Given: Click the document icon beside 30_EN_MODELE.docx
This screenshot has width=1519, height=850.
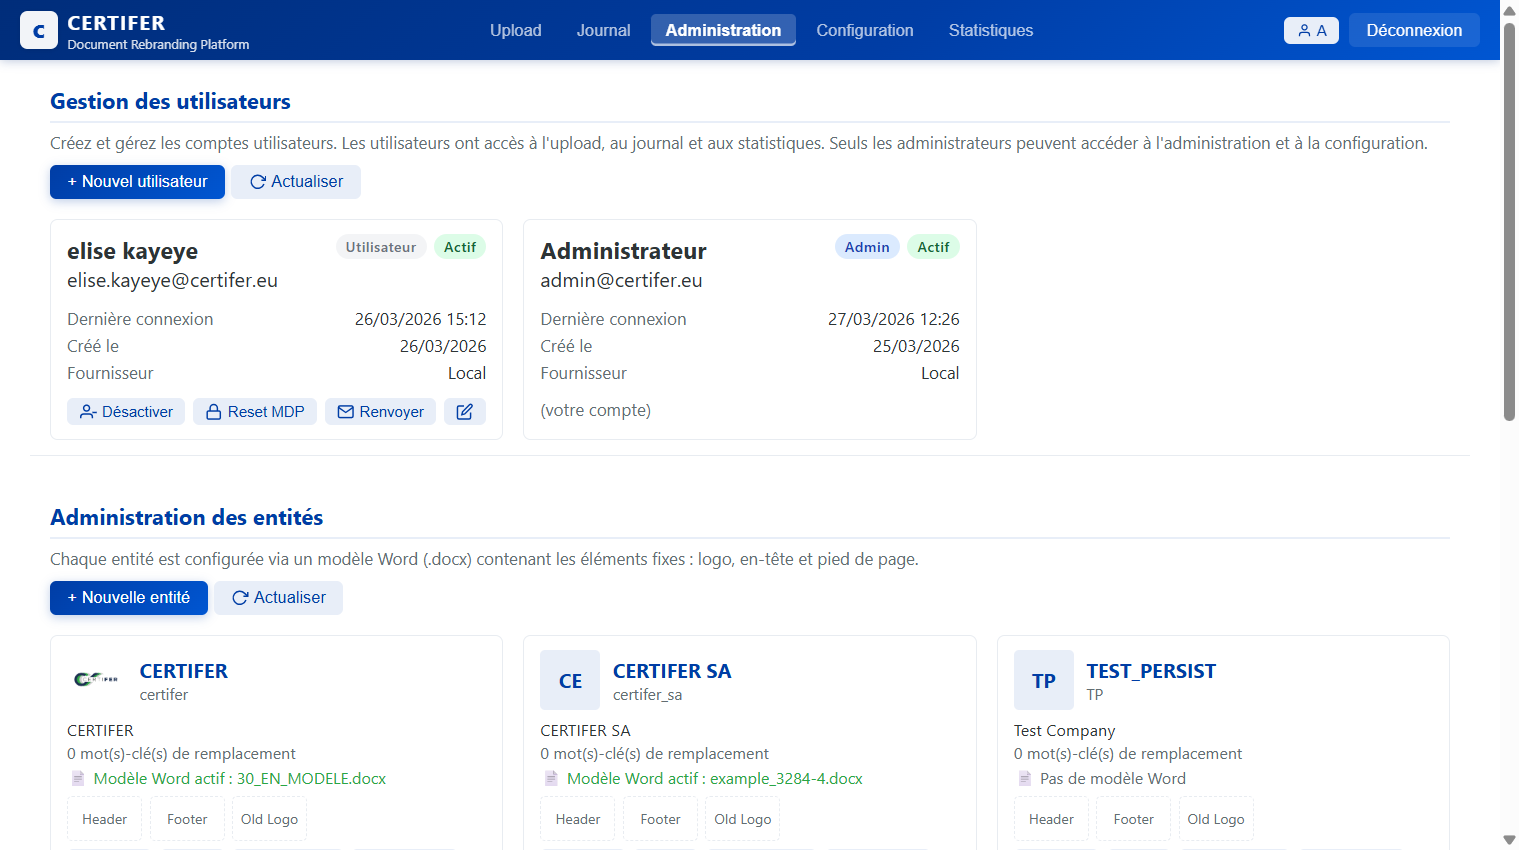Looking at the screenshot, I should [x=77, y=778].
